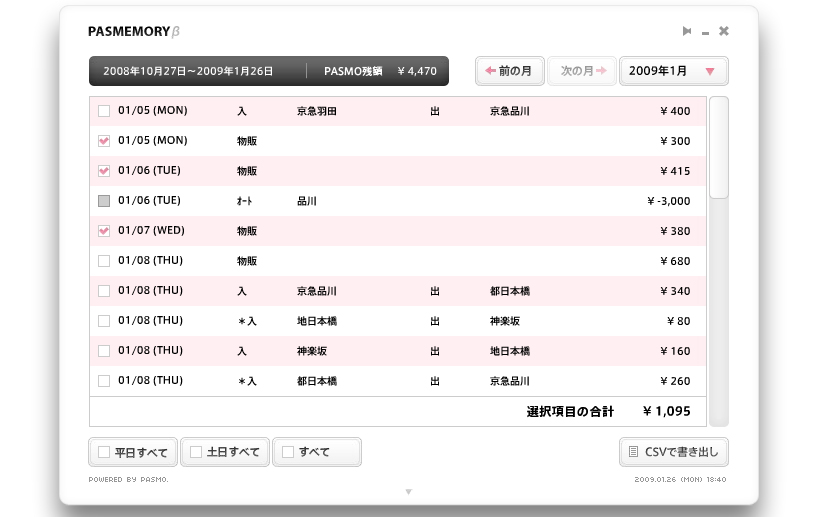Minimize the PASMEMORY window

(705, 33)
